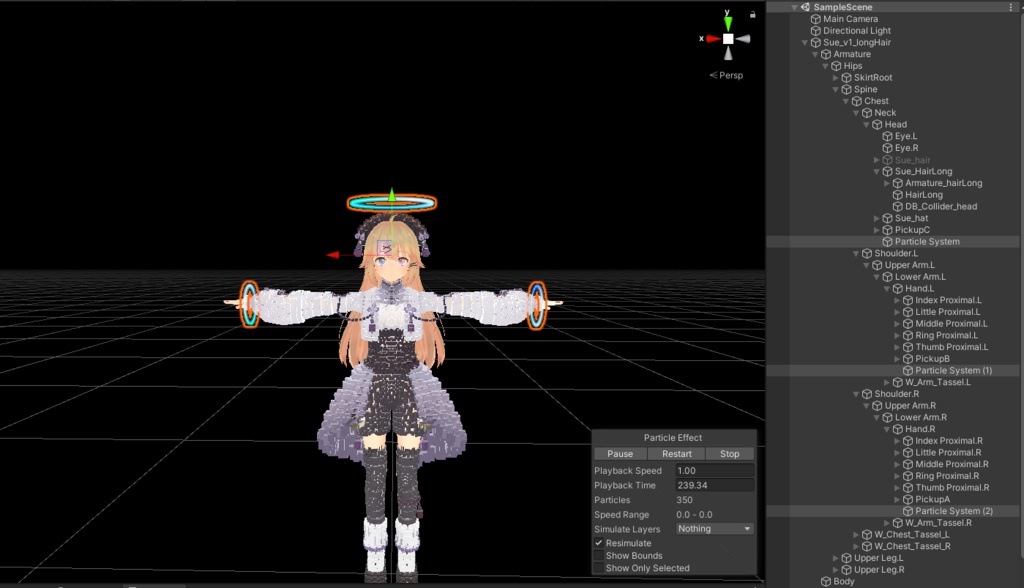Collapse the Head tree arrow
The image size is (1024, 588).
point(867,125)
